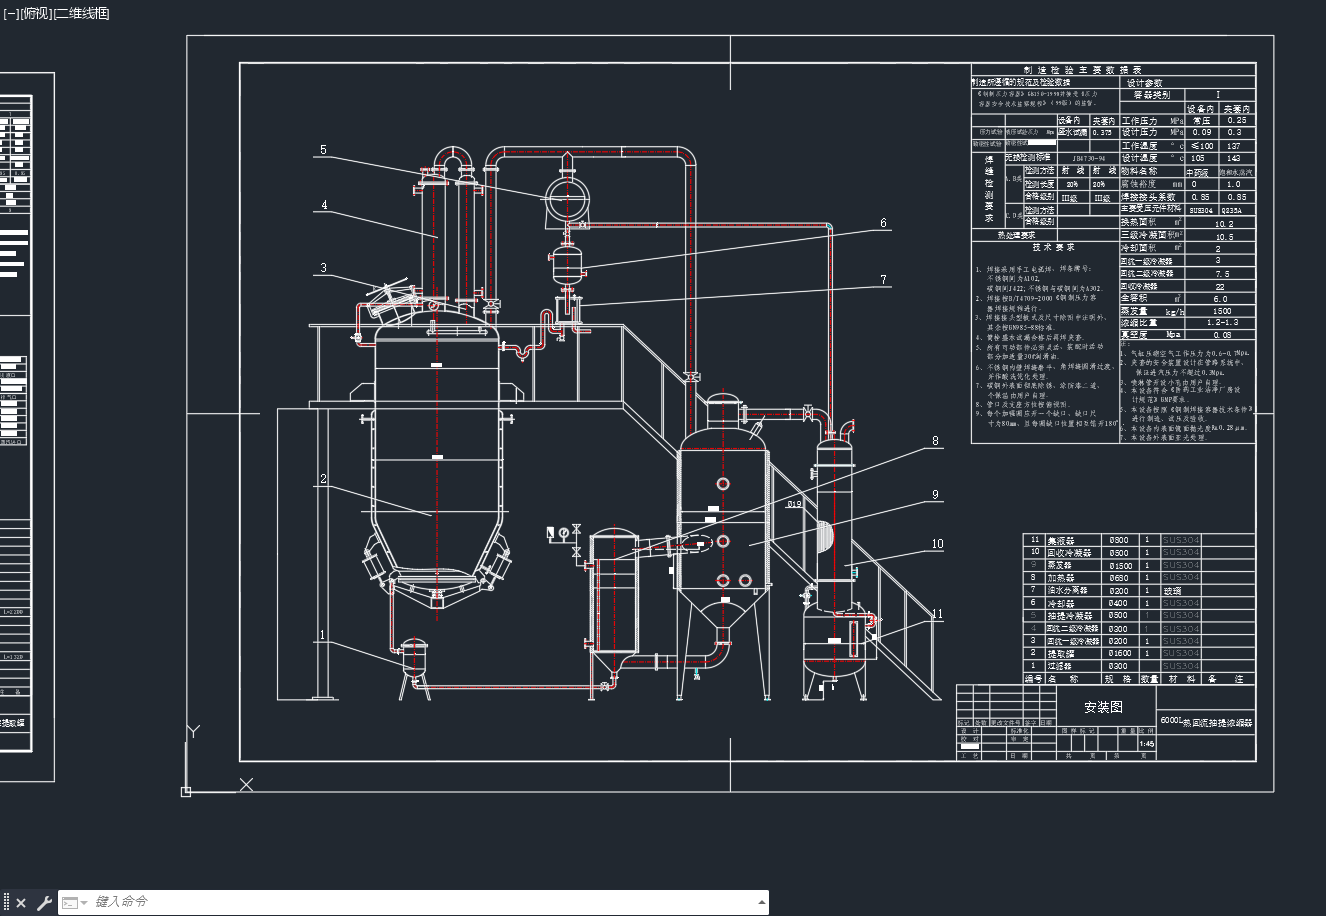Open the 俯视 view controls menu
Screen dimensions: 1326x916
[x=36, y=13]
